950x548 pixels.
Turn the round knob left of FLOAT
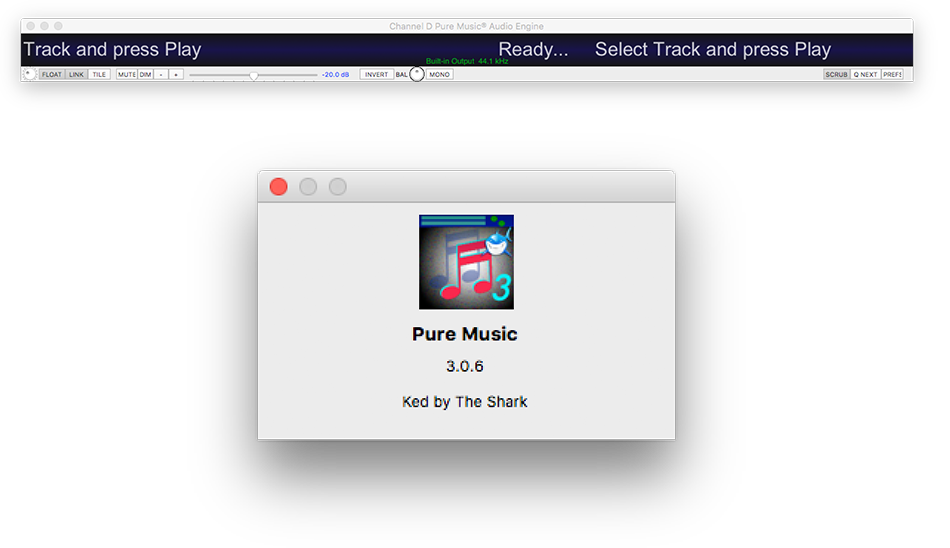[29, 74]
